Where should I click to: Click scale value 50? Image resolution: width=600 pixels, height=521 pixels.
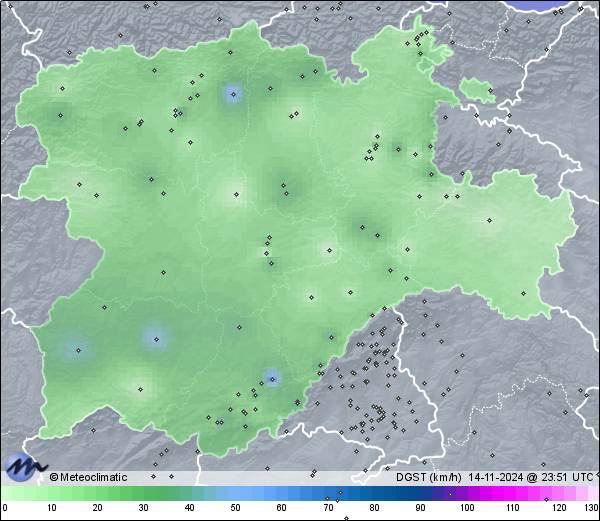point(235,508)
